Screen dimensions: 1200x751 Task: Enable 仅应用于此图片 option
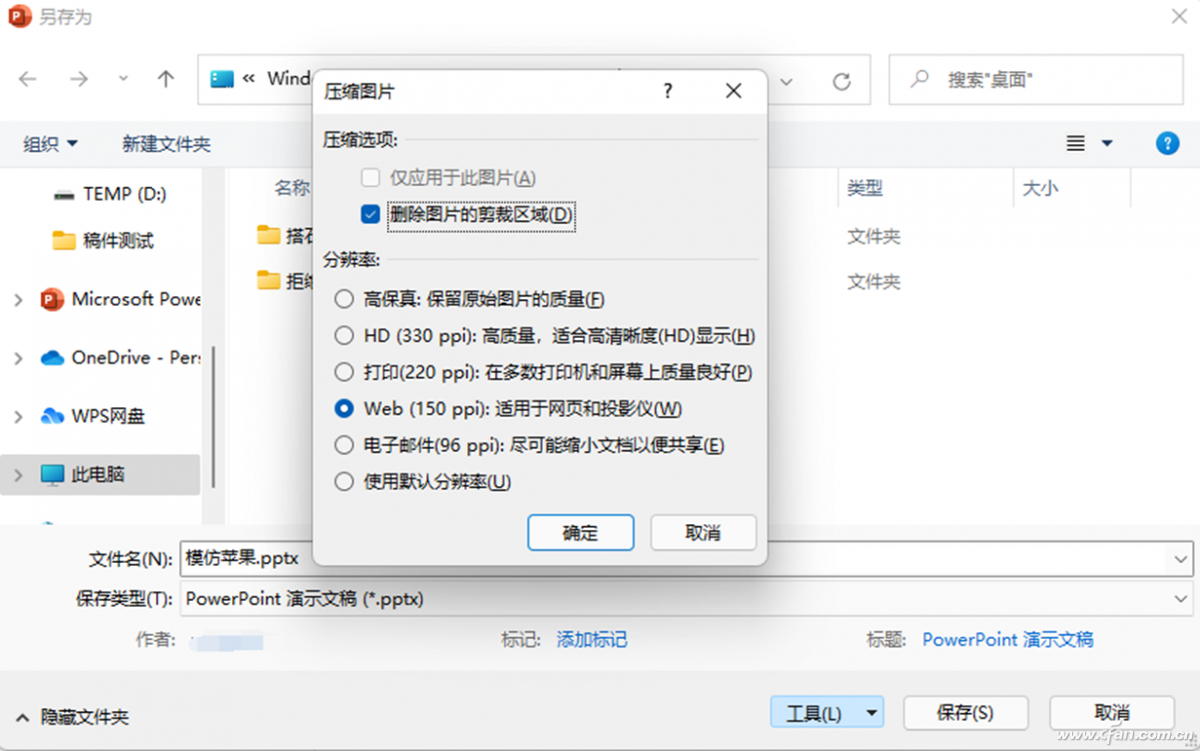click(x=370, y=178)
